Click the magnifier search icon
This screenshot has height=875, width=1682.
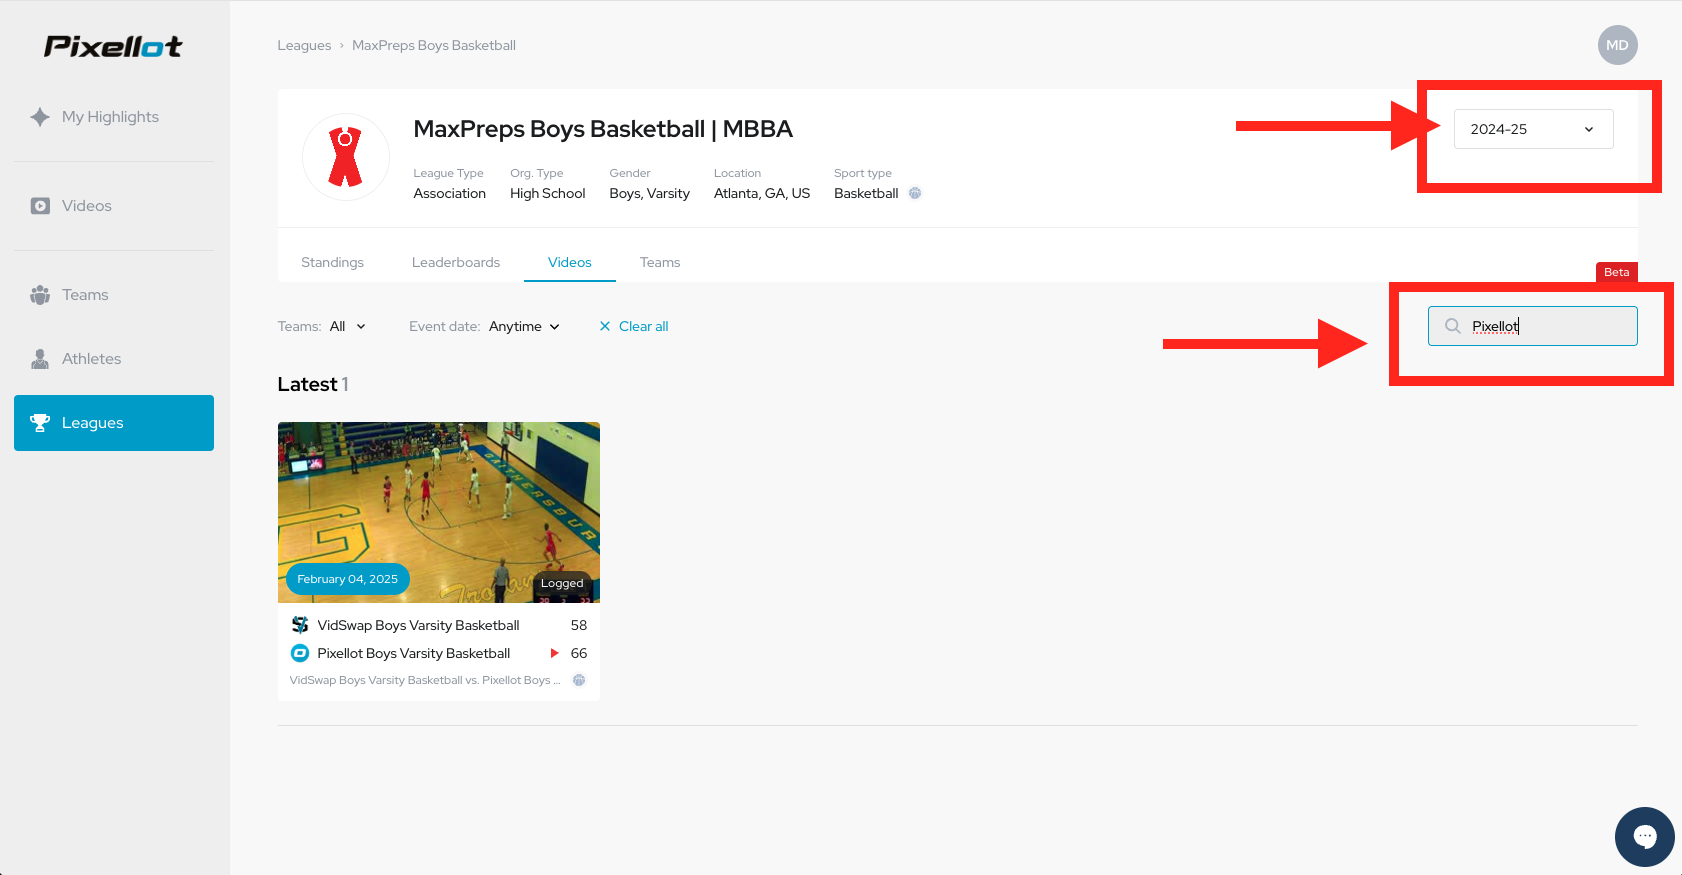(1453, 326)
